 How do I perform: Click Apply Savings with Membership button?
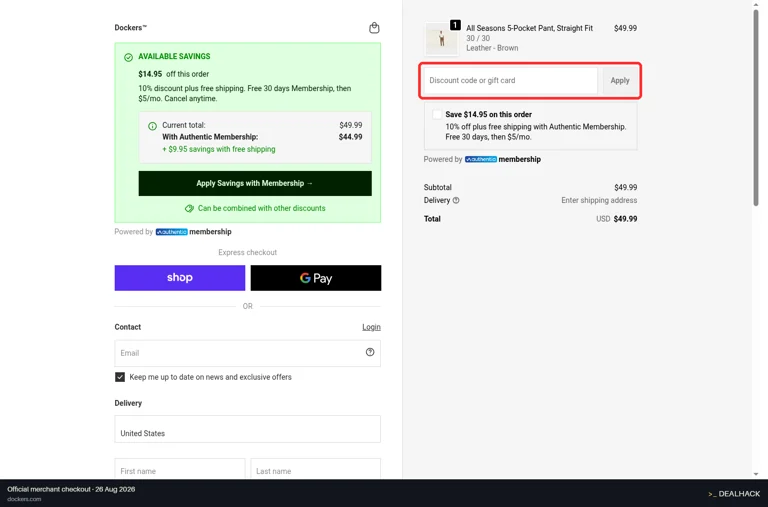tap(255, 183)
